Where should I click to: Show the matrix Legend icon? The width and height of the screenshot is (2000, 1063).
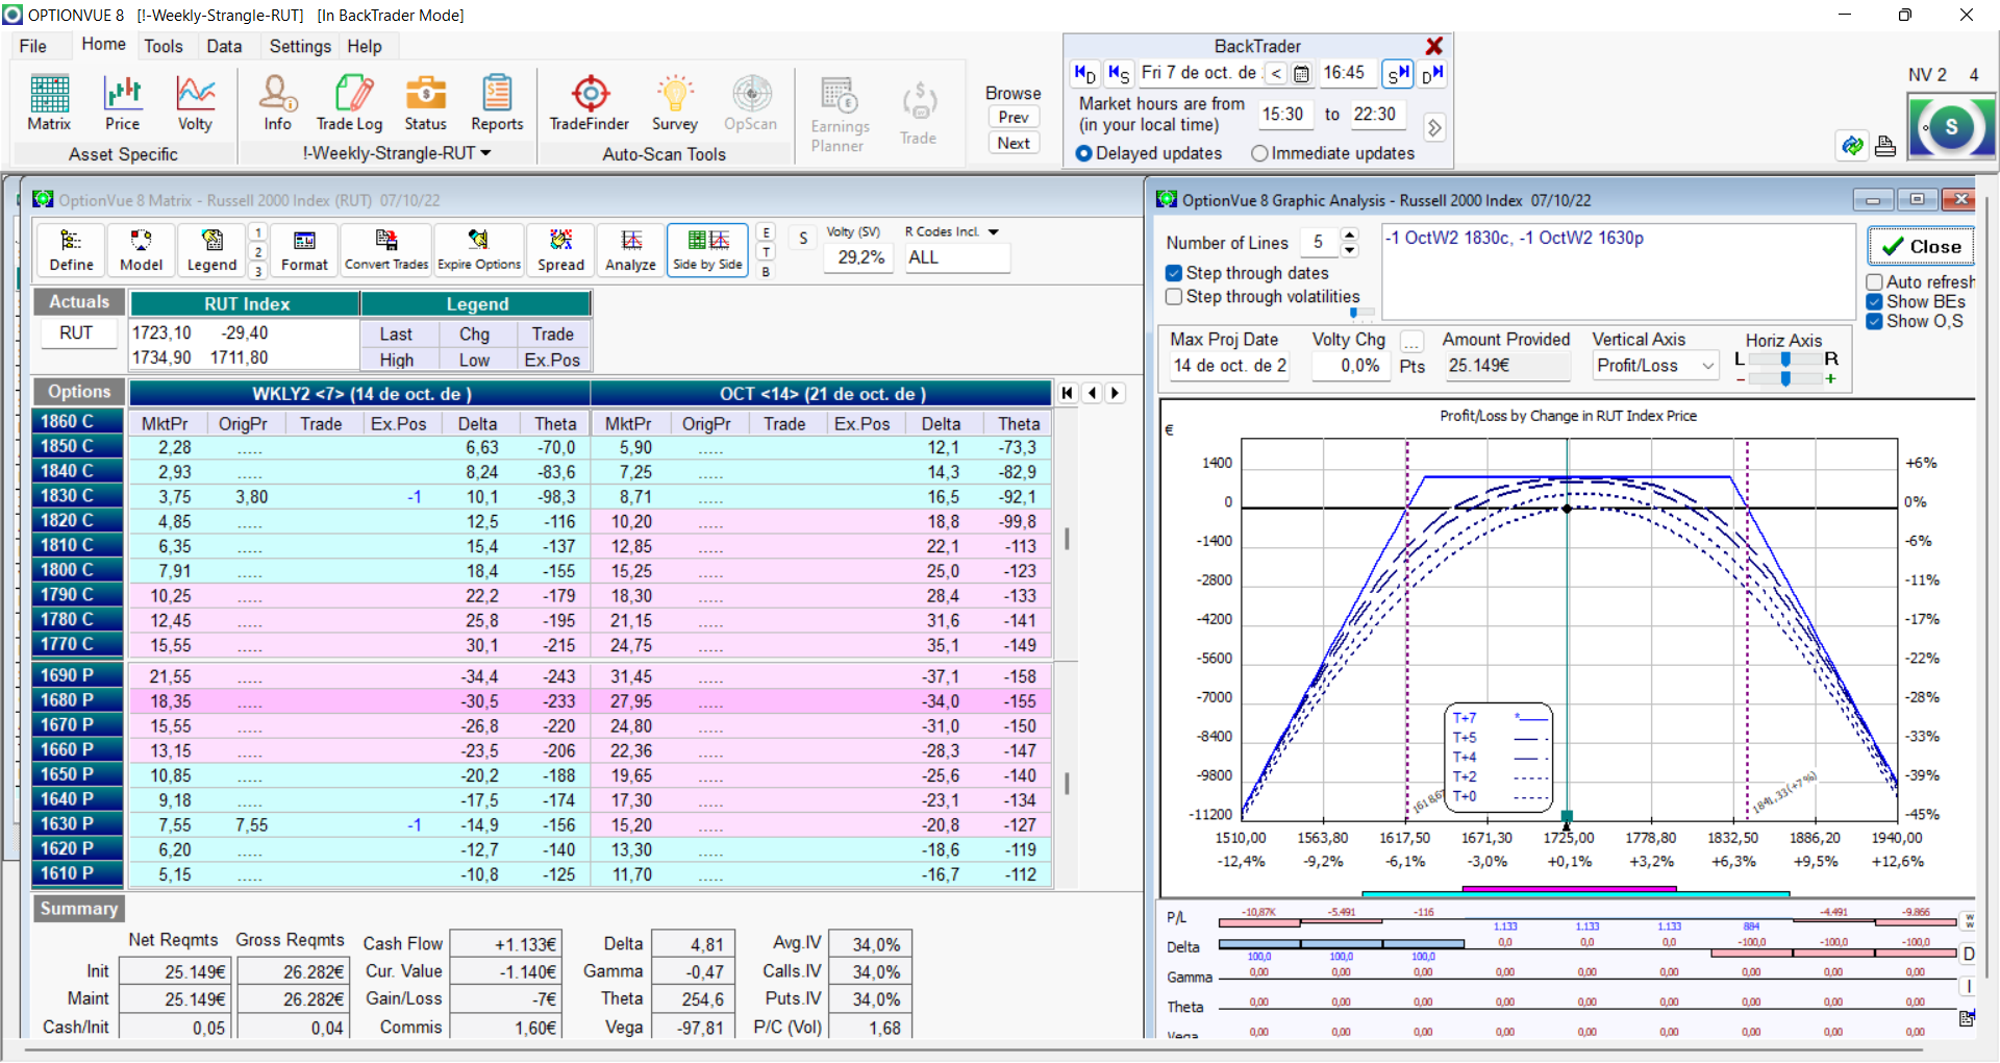click(x=212, y=250)
